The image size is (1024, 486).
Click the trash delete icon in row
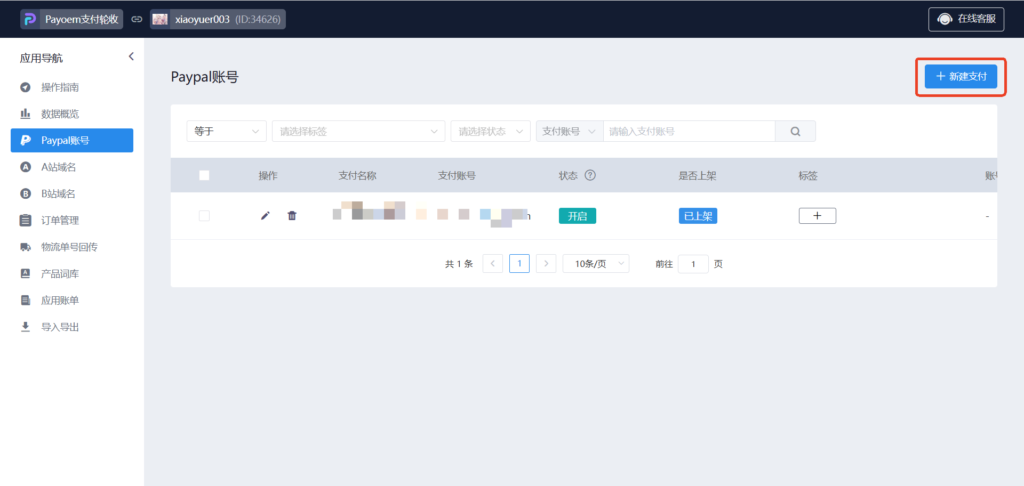(x=292, y=215)
